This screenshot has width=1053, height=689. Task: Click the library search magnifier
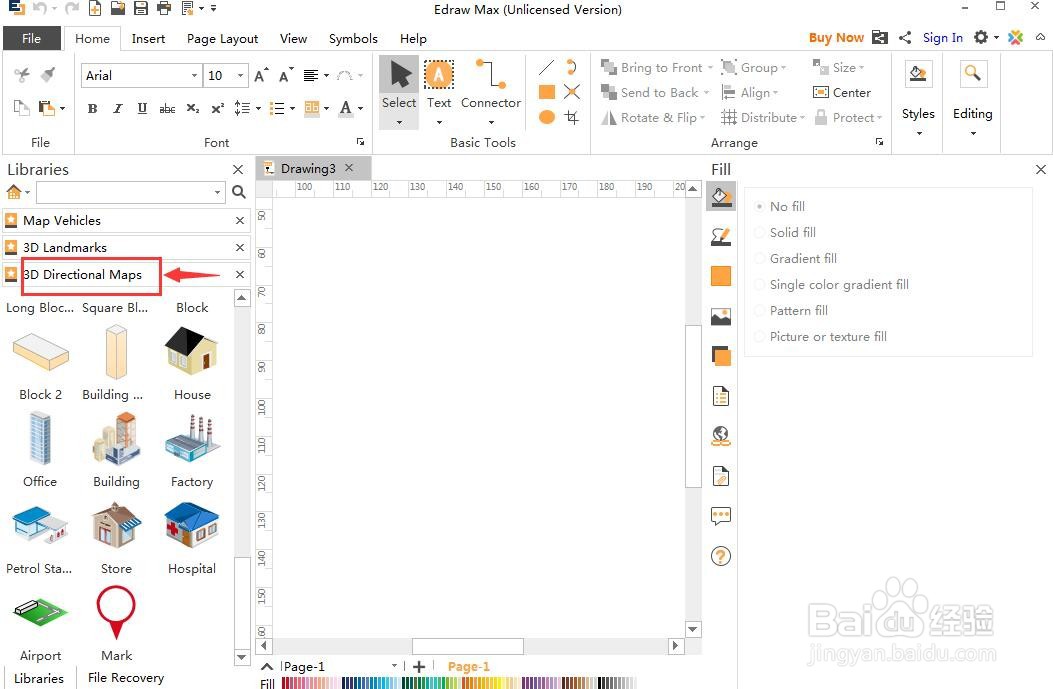[x=238, y=192]
